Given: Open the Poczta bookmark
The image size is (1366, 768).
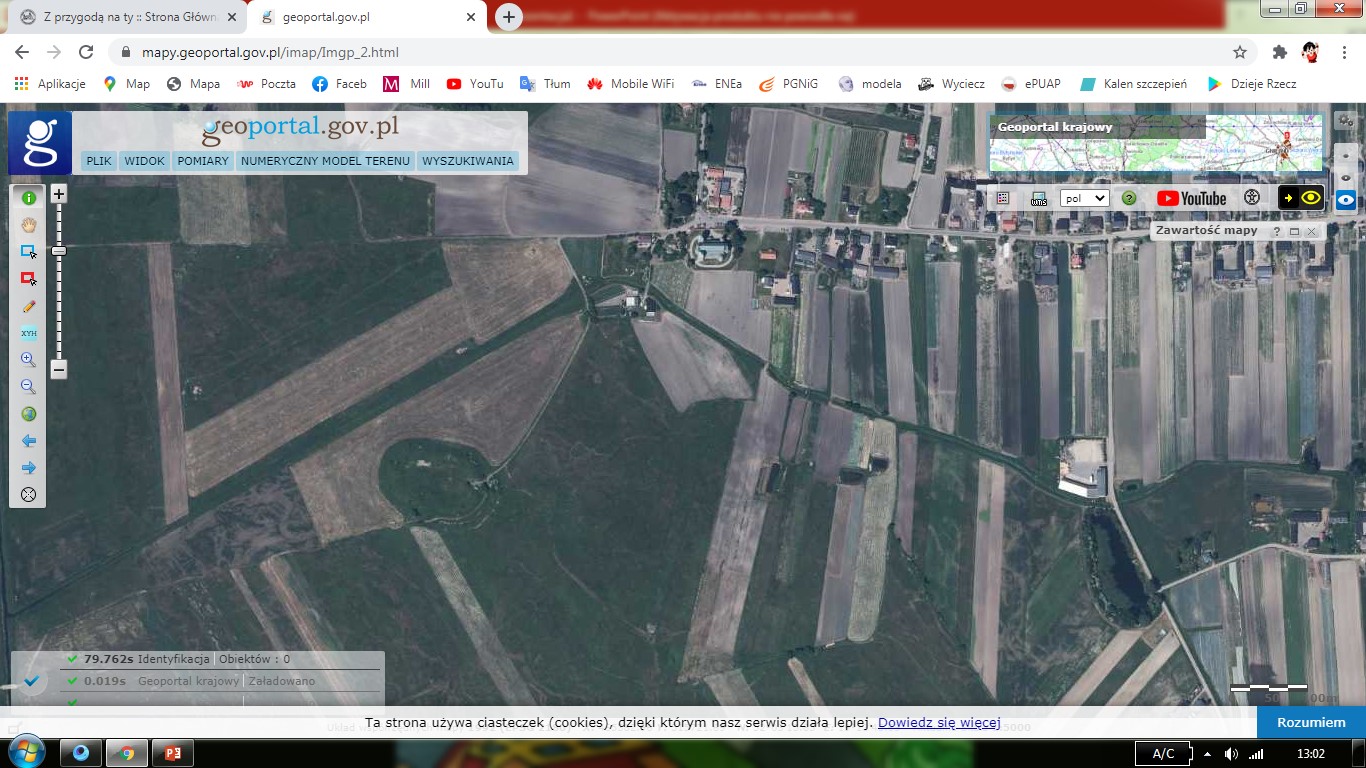Looking at the screenshot, I should (266, 84).
